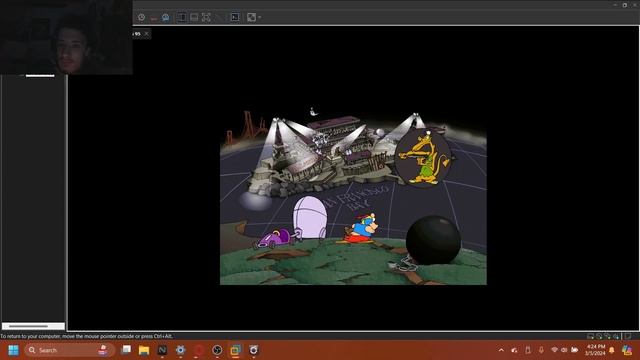This screenshot has height=360, width=640.
Task: Click the VM message log icon
Action: [x=628, y=336]
